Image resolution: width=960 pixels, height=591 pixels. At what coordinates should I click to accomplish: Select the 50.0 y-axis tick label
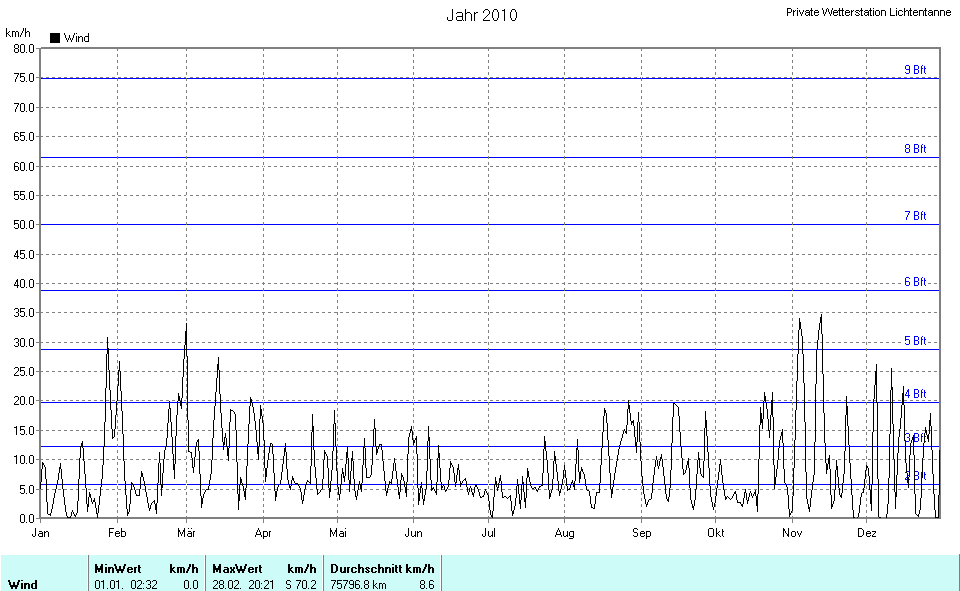24,225
